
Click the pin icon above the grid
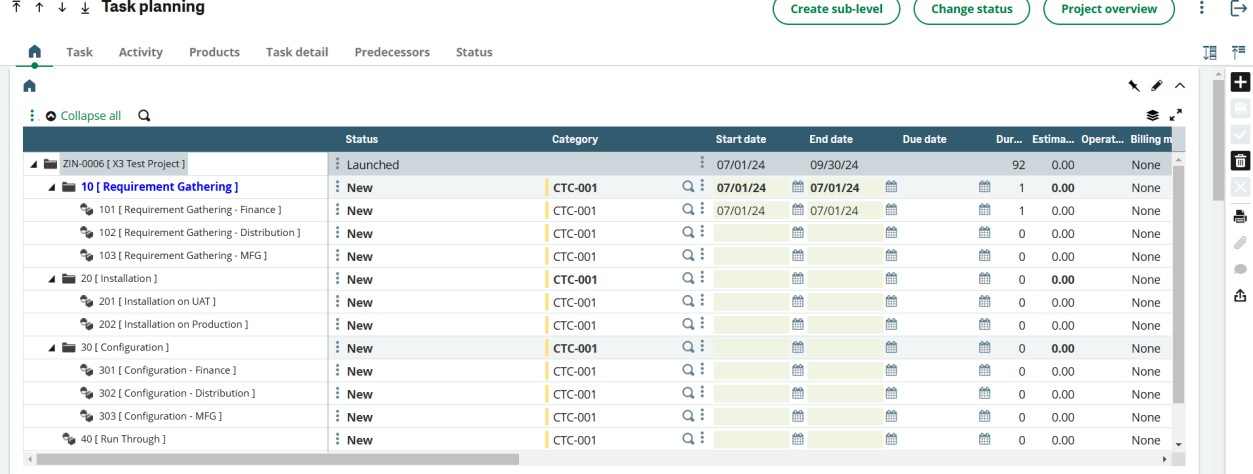tap(1135, 87)
